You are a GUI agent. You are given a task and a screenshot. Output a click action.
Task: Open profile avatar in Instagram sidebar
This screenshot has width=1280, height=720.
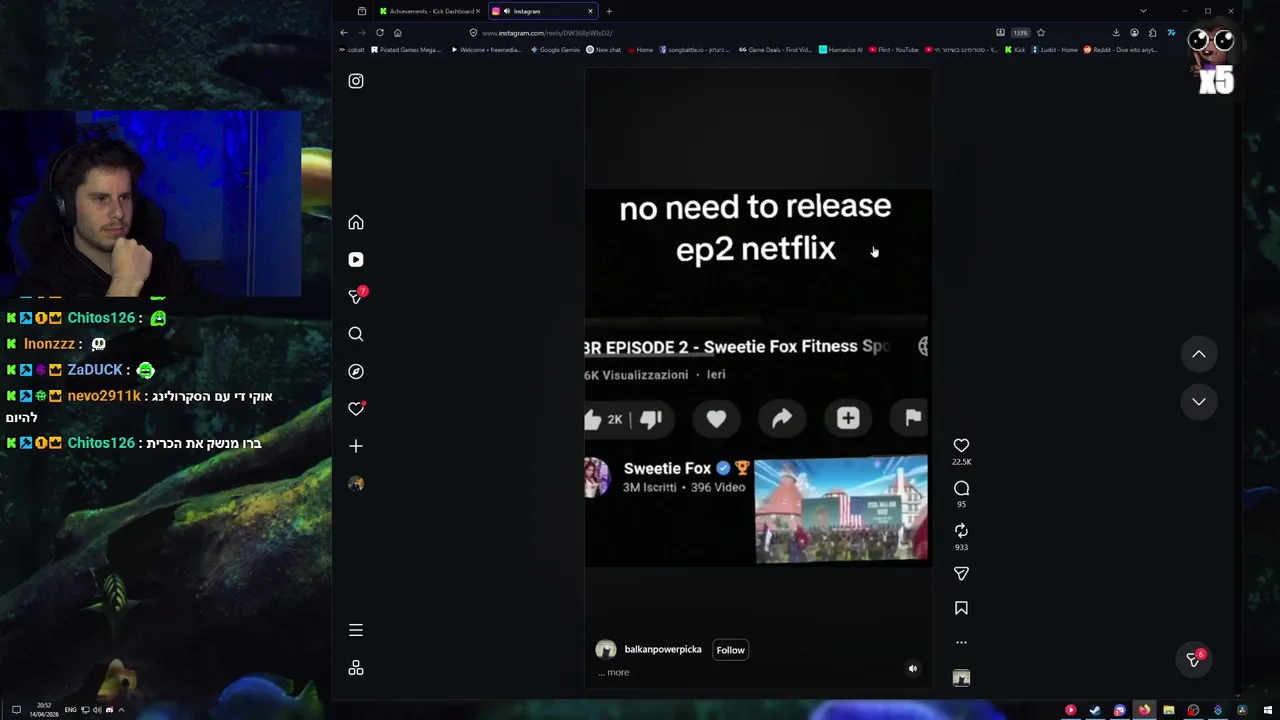tap(356, 483)
